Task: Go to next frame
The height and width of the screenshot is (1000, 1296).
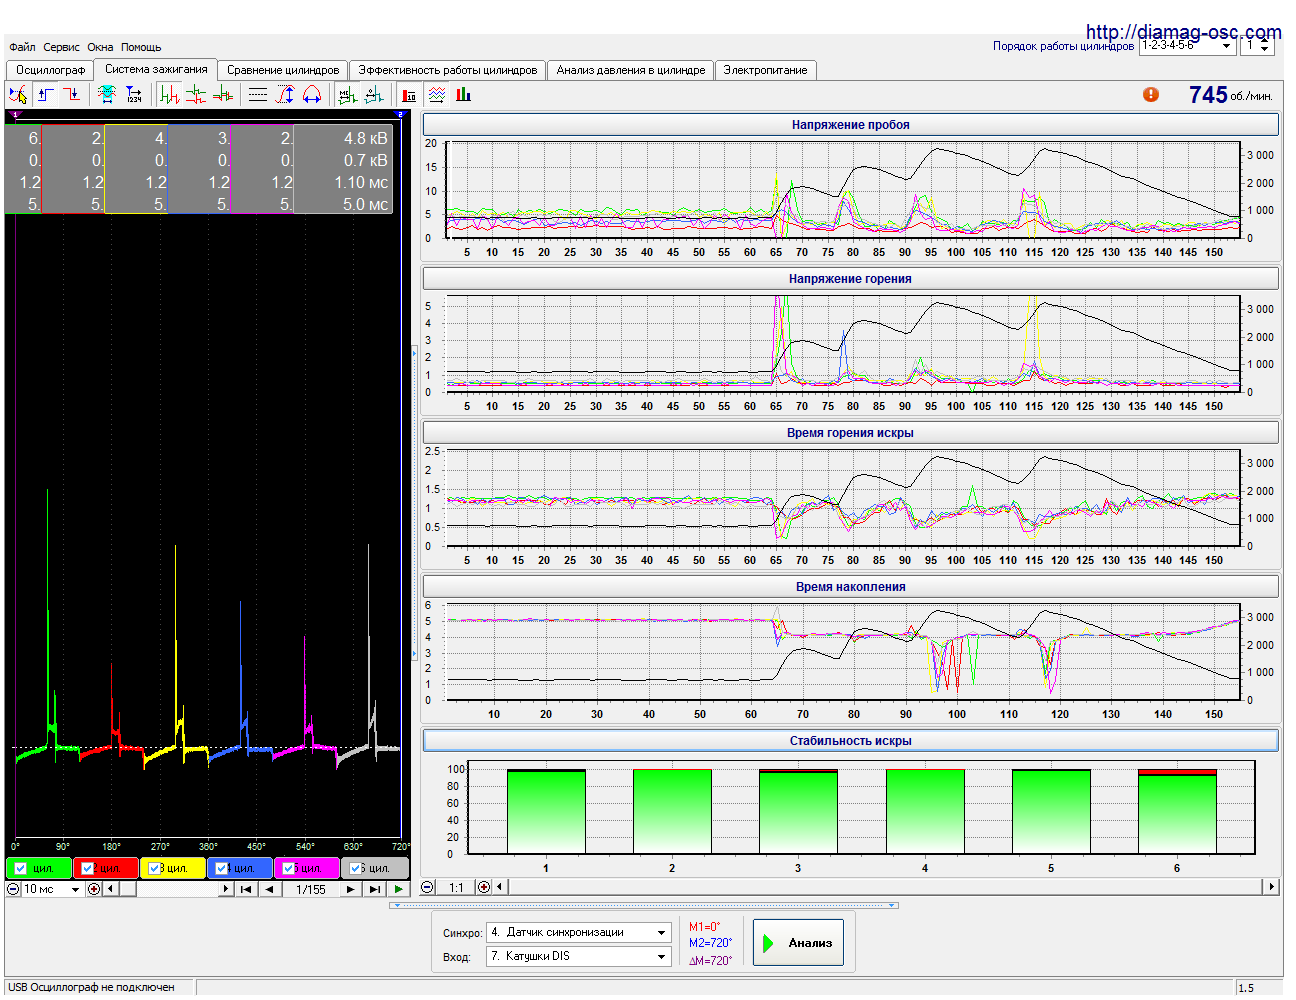Action: pyautogui.click(x=350, y=889)
